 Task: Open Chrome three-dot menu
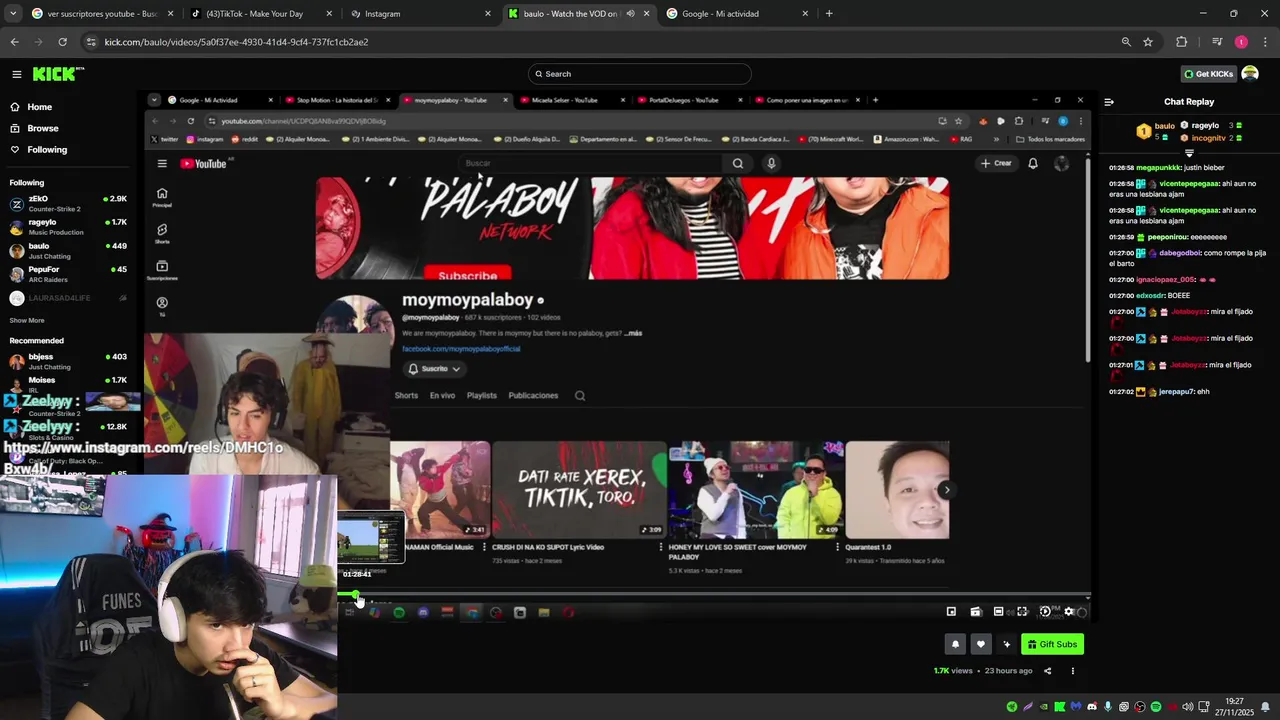point(1266,42)
